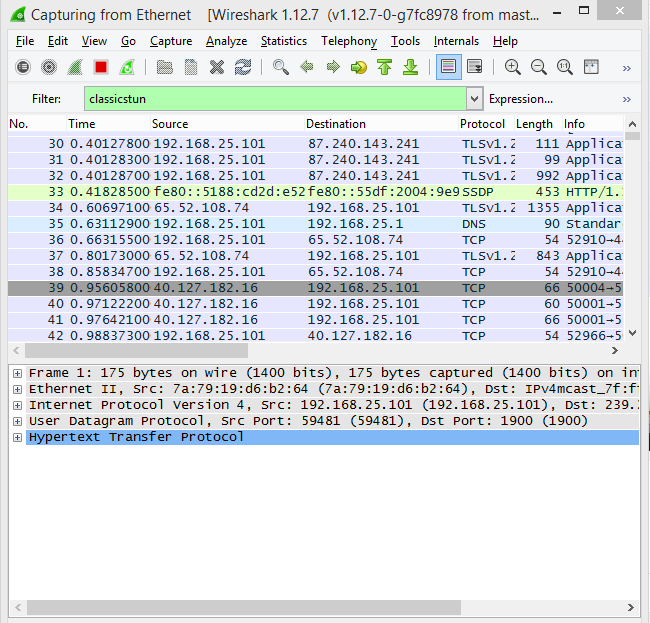Open the find packet magnifier icon
Image resolution: width=650 pixels, height=623 pixels.
(281, 67)
